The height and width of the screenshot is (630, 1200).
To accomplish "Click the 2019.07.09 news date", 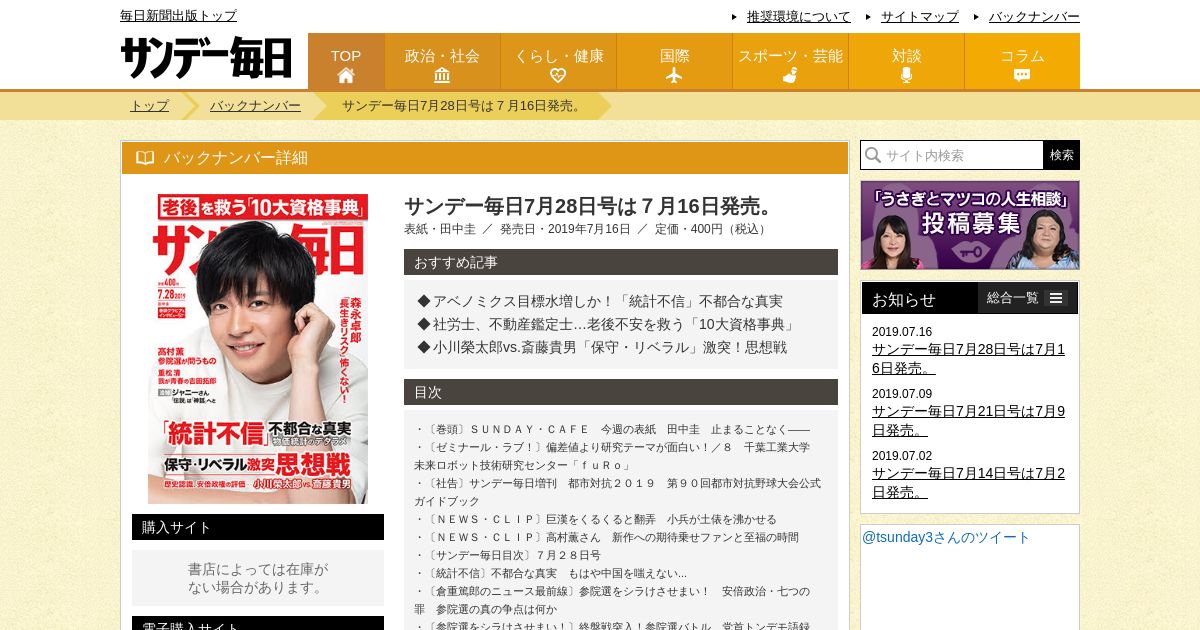I will click(902, 394).
